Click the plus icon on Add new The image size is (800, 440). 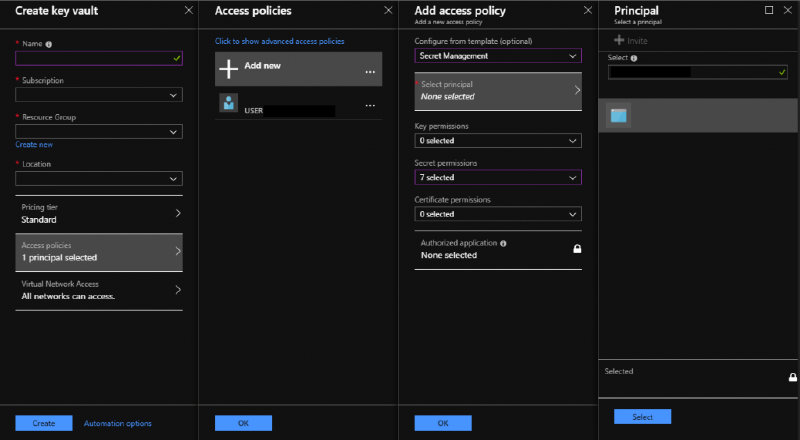pos(229,68)
